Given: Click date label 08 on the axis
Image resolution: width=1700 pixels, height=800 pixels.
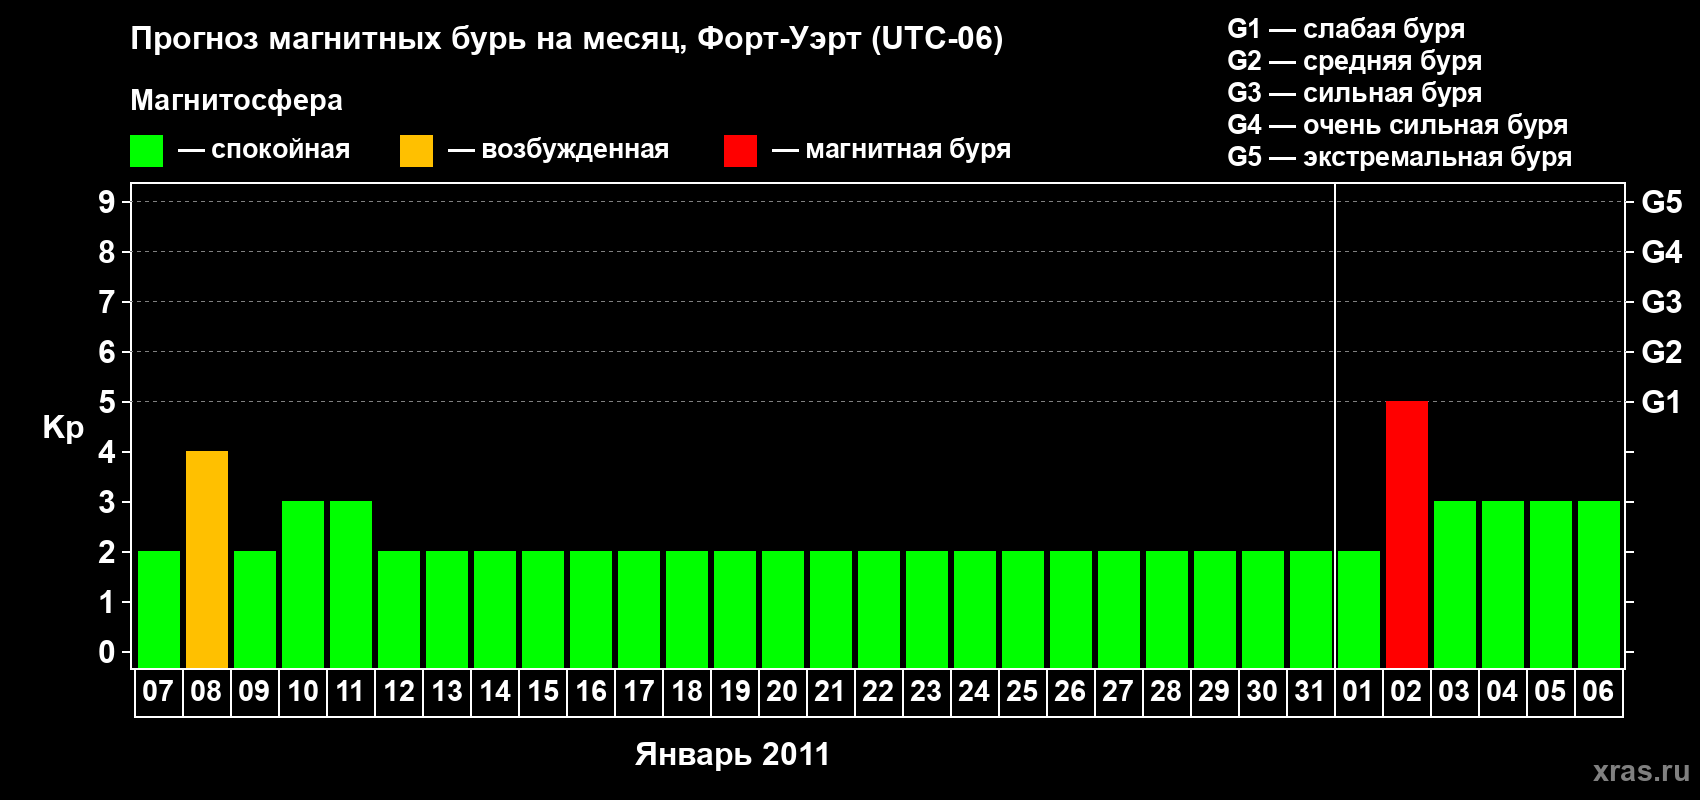Looking at the screenshot, I should [206, 691].
